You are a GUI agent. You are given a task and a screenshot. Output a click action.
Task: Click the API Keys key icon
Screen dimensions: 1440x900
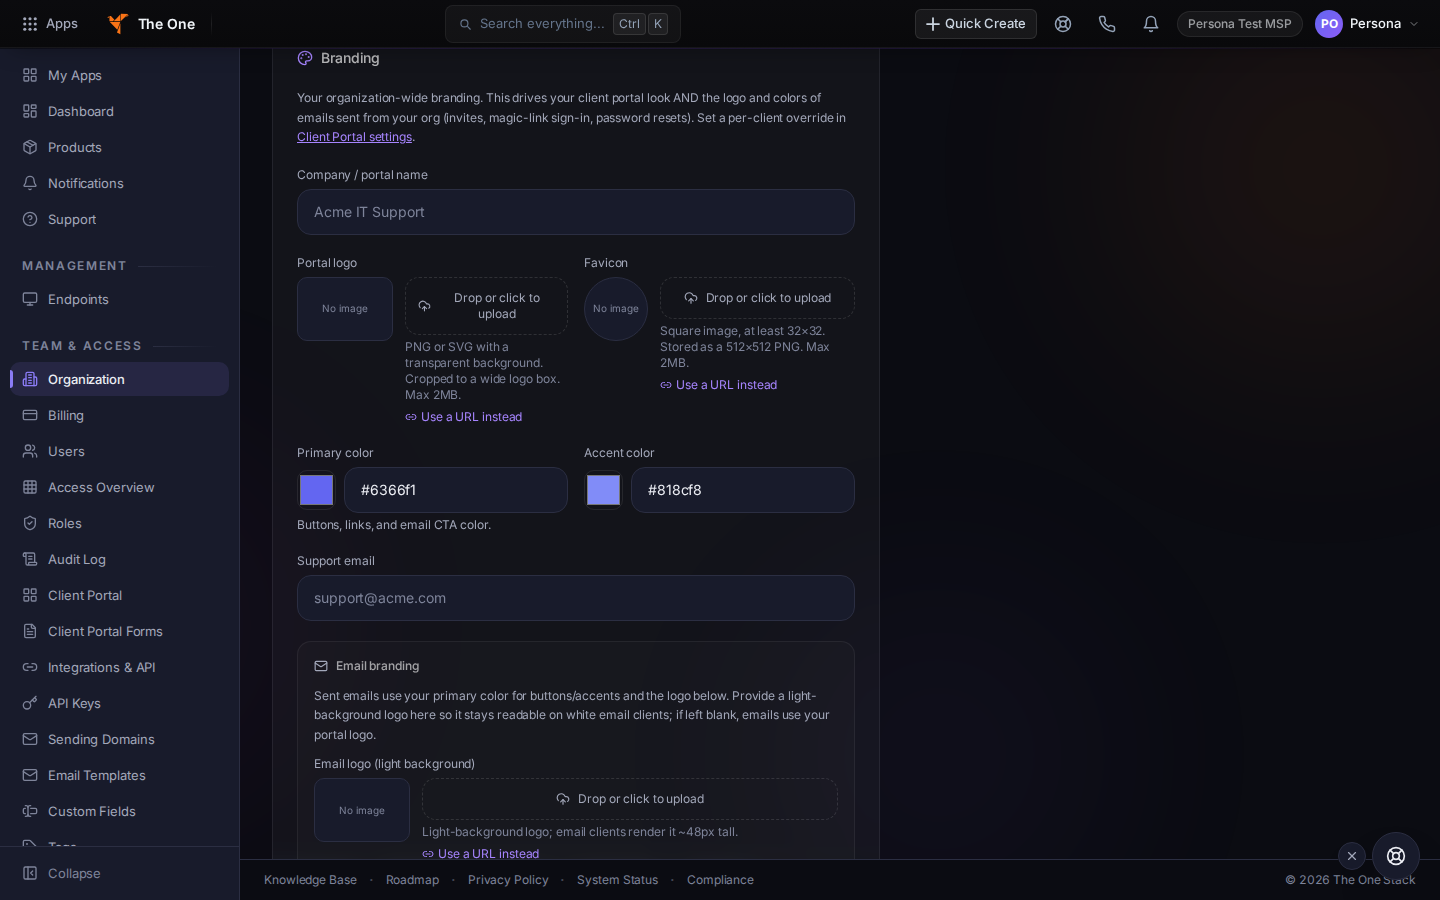click(x=30, y=703)
